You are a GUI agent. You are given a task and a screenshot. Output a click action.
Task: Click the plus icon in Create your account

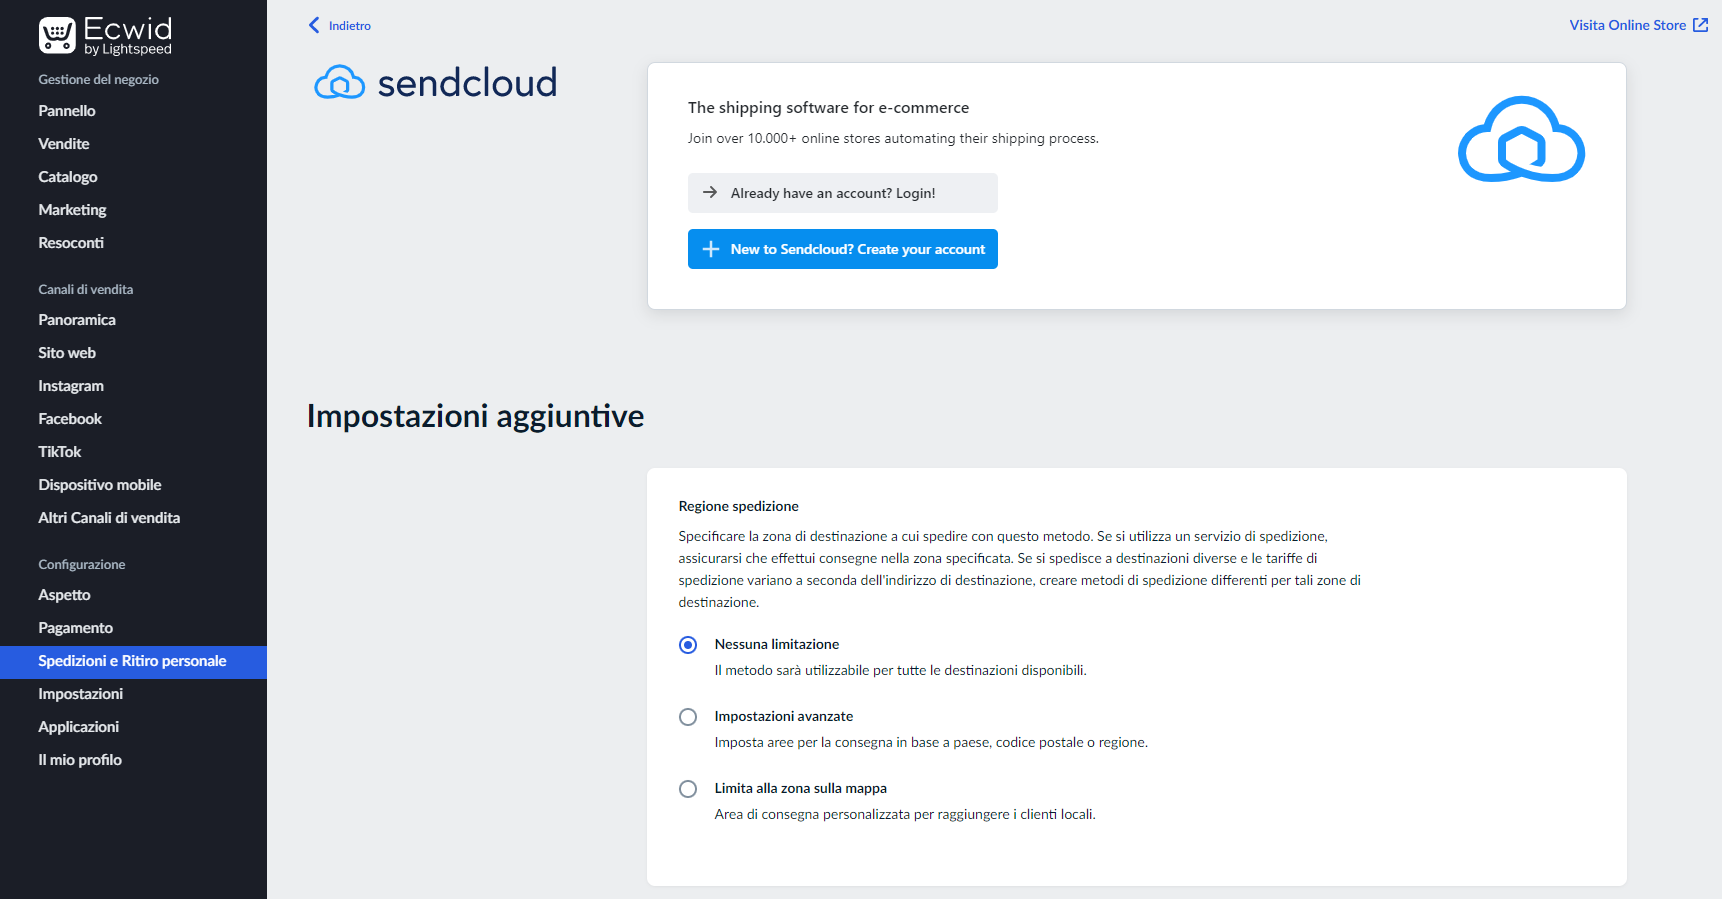711,249
